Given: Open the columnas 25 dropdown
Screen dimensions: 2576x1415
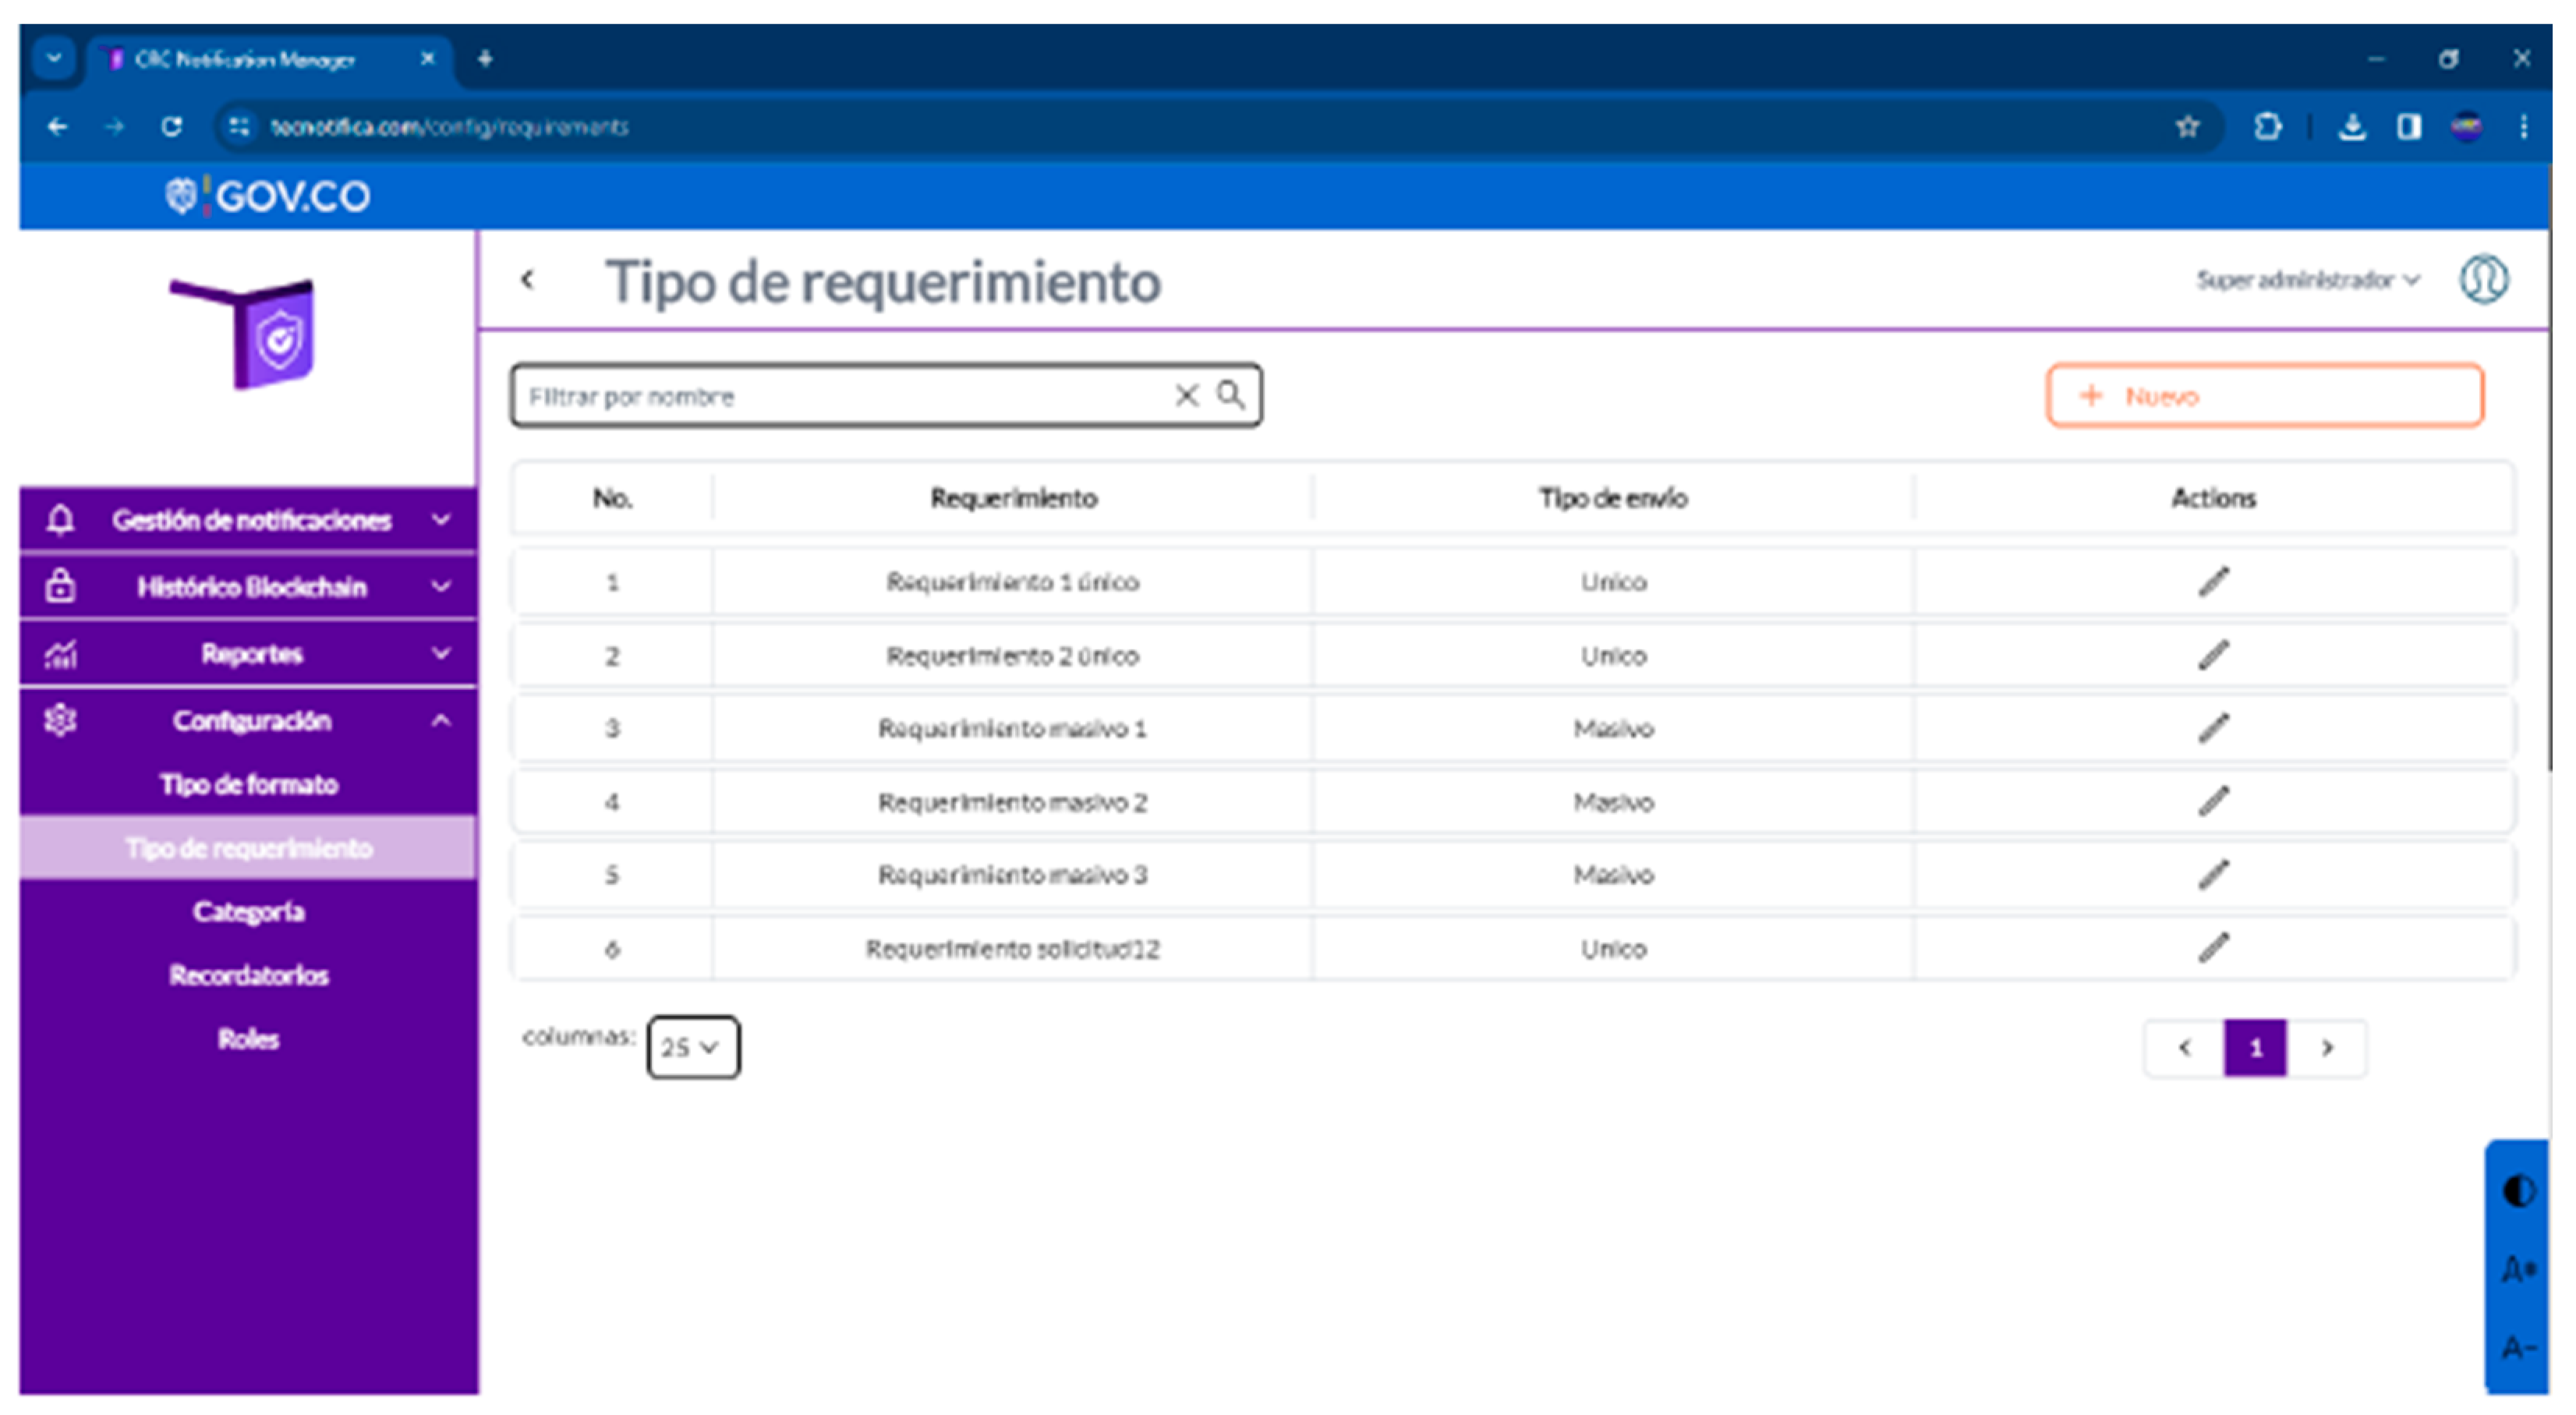Looking at the screenshot, I should [692, 1047].
